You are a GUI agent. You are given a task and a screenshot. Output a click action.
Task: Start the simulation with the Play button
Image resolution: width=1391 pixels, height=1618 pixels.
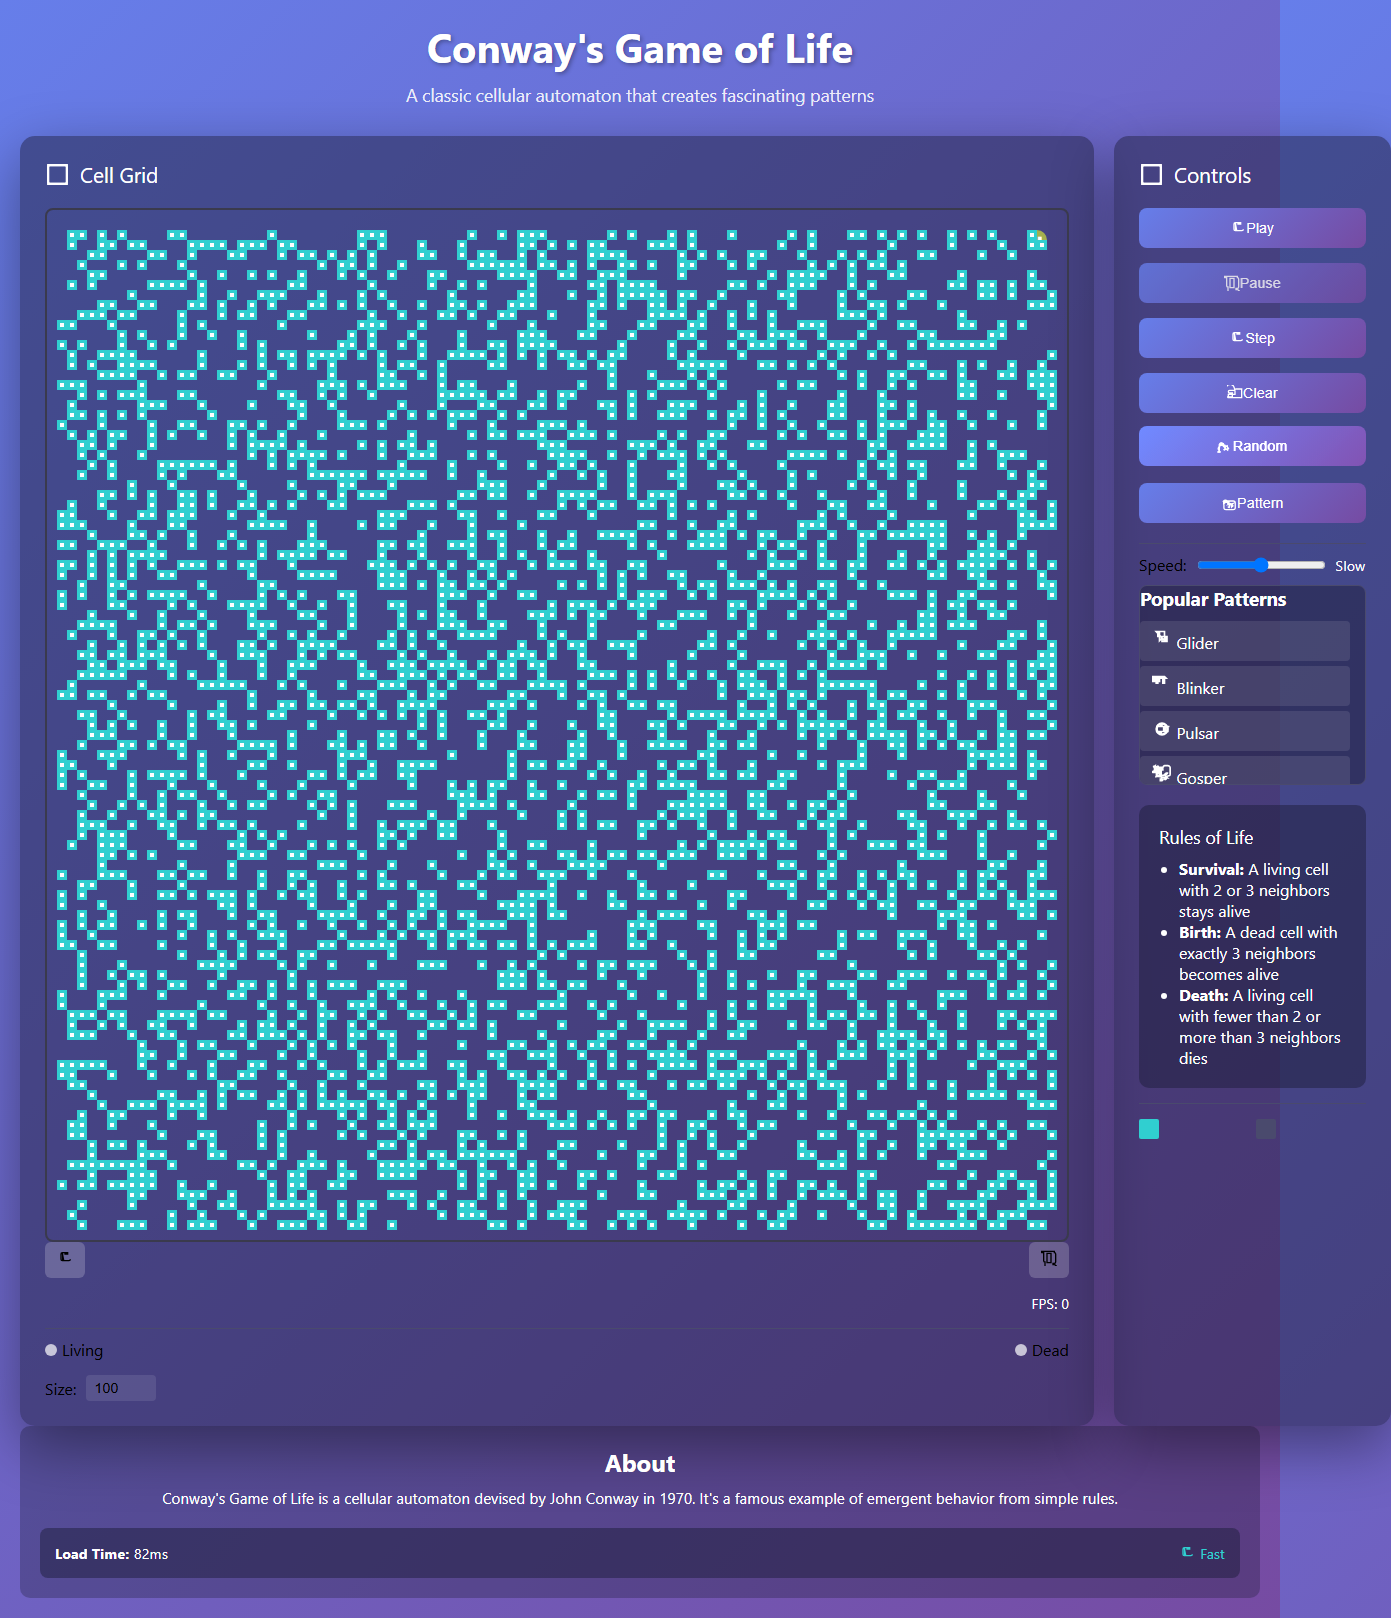(x=1252, y=228)
